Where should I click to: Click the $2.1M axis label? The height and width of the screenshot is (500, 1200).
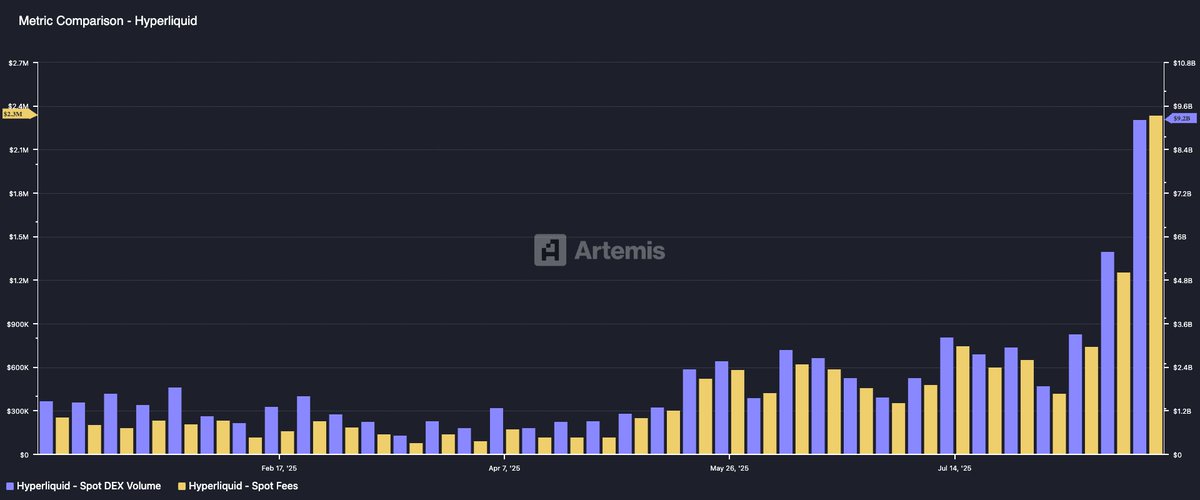[x=19, y=150]
